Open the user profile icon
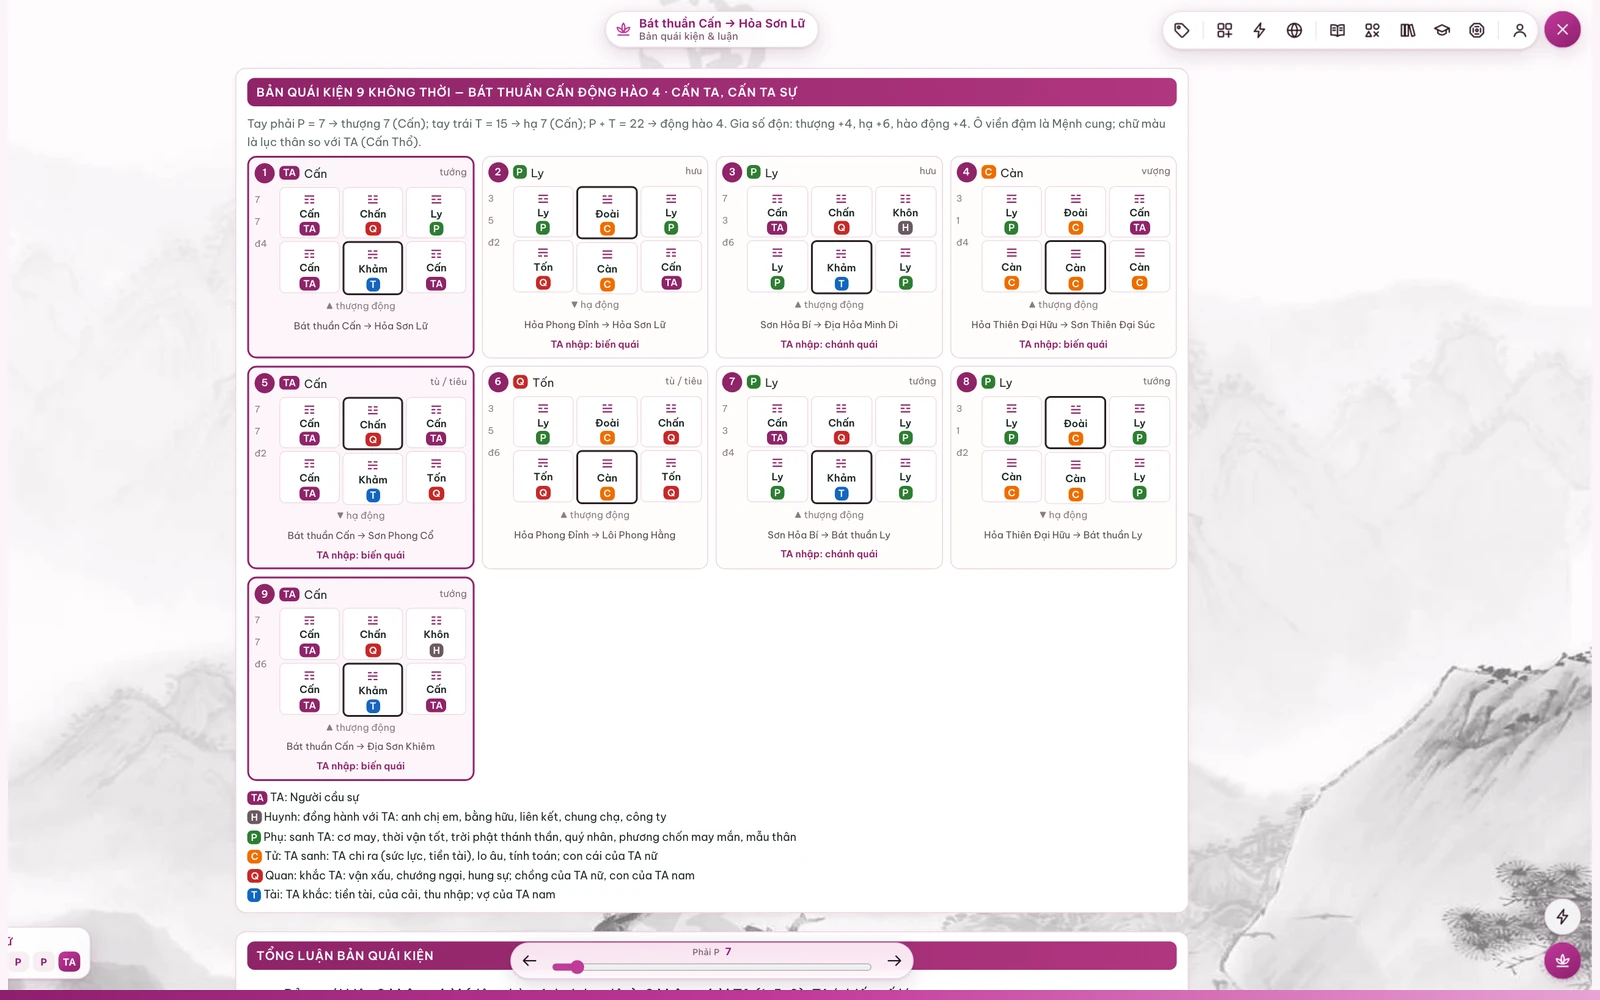 (x=1519, y=30)
